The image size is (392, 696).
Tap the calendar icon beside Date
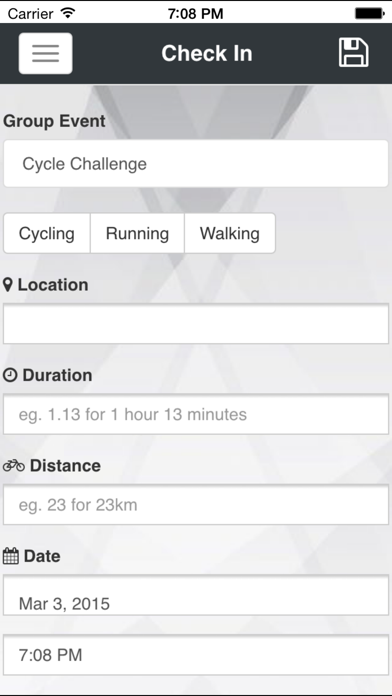click(11, 556)
